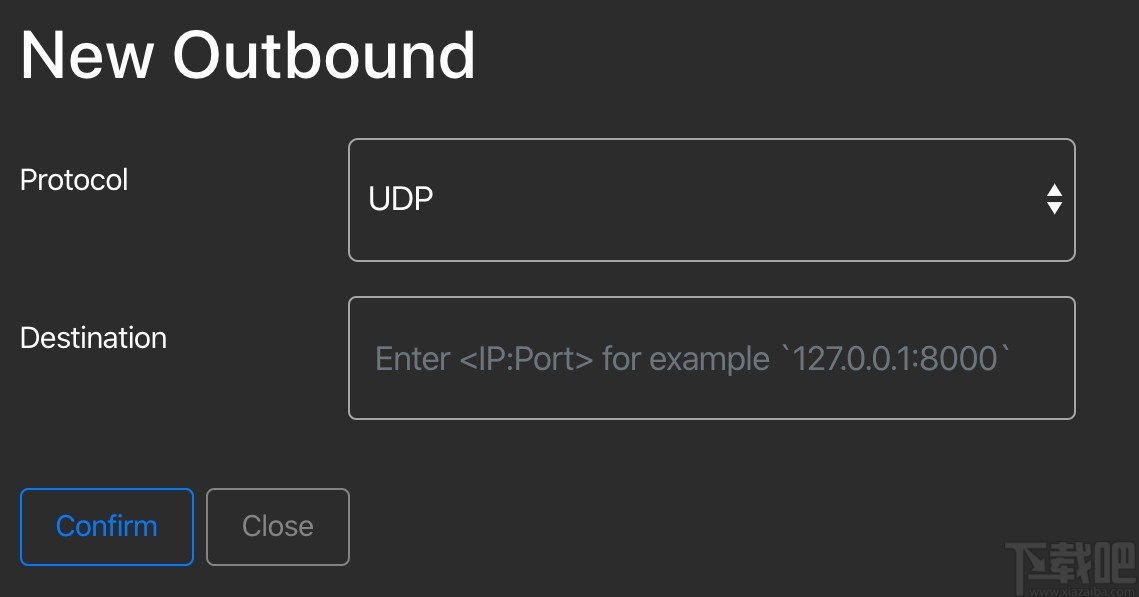Open the Protocol dropdown showing UDP
Image resolution: width=1139 pixels, height=597 pixels.
click(711, 200)
